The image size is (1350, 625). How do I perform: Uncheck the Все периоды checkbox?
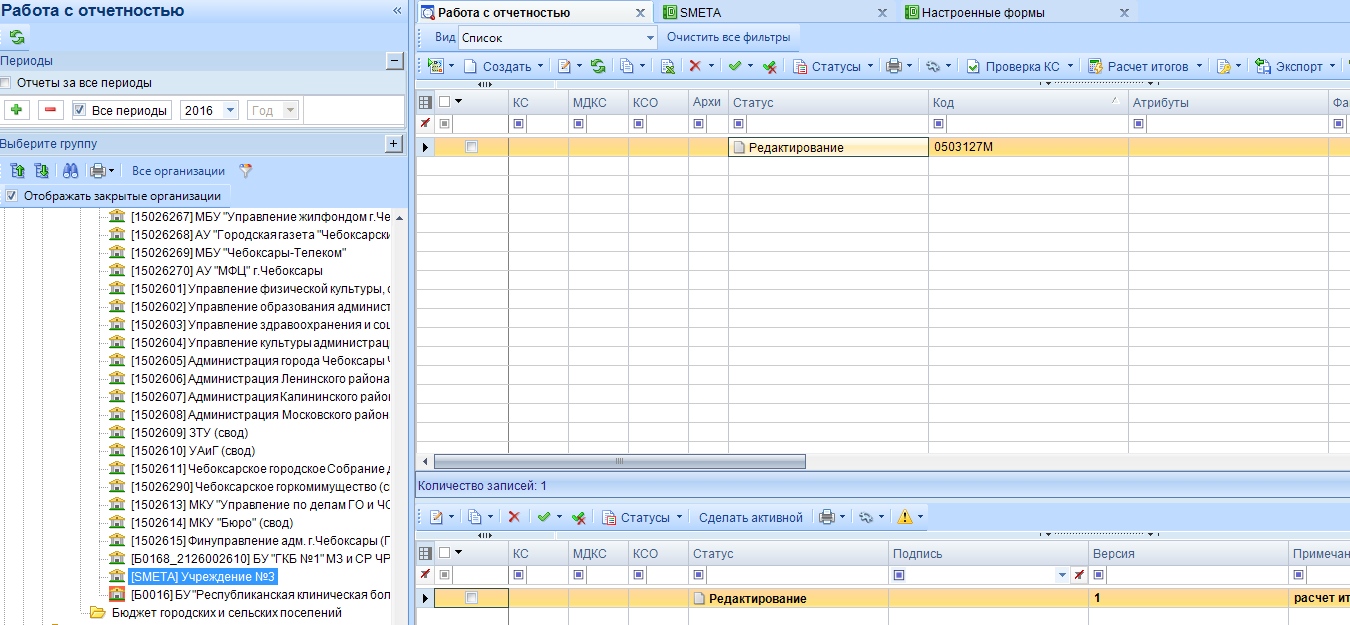(80, 110)
